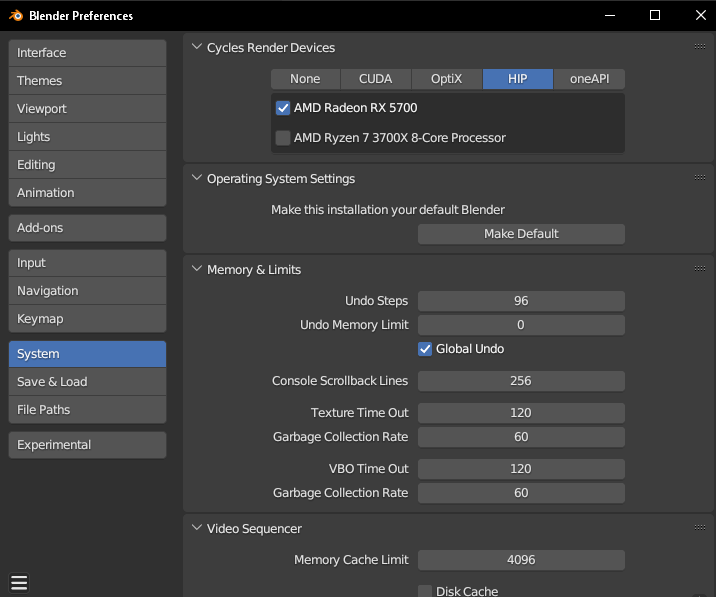This screenshot has width=716, height=597.
Task: Collapse the Cycles Render Devices panel
Action: (x=197, y=47)
